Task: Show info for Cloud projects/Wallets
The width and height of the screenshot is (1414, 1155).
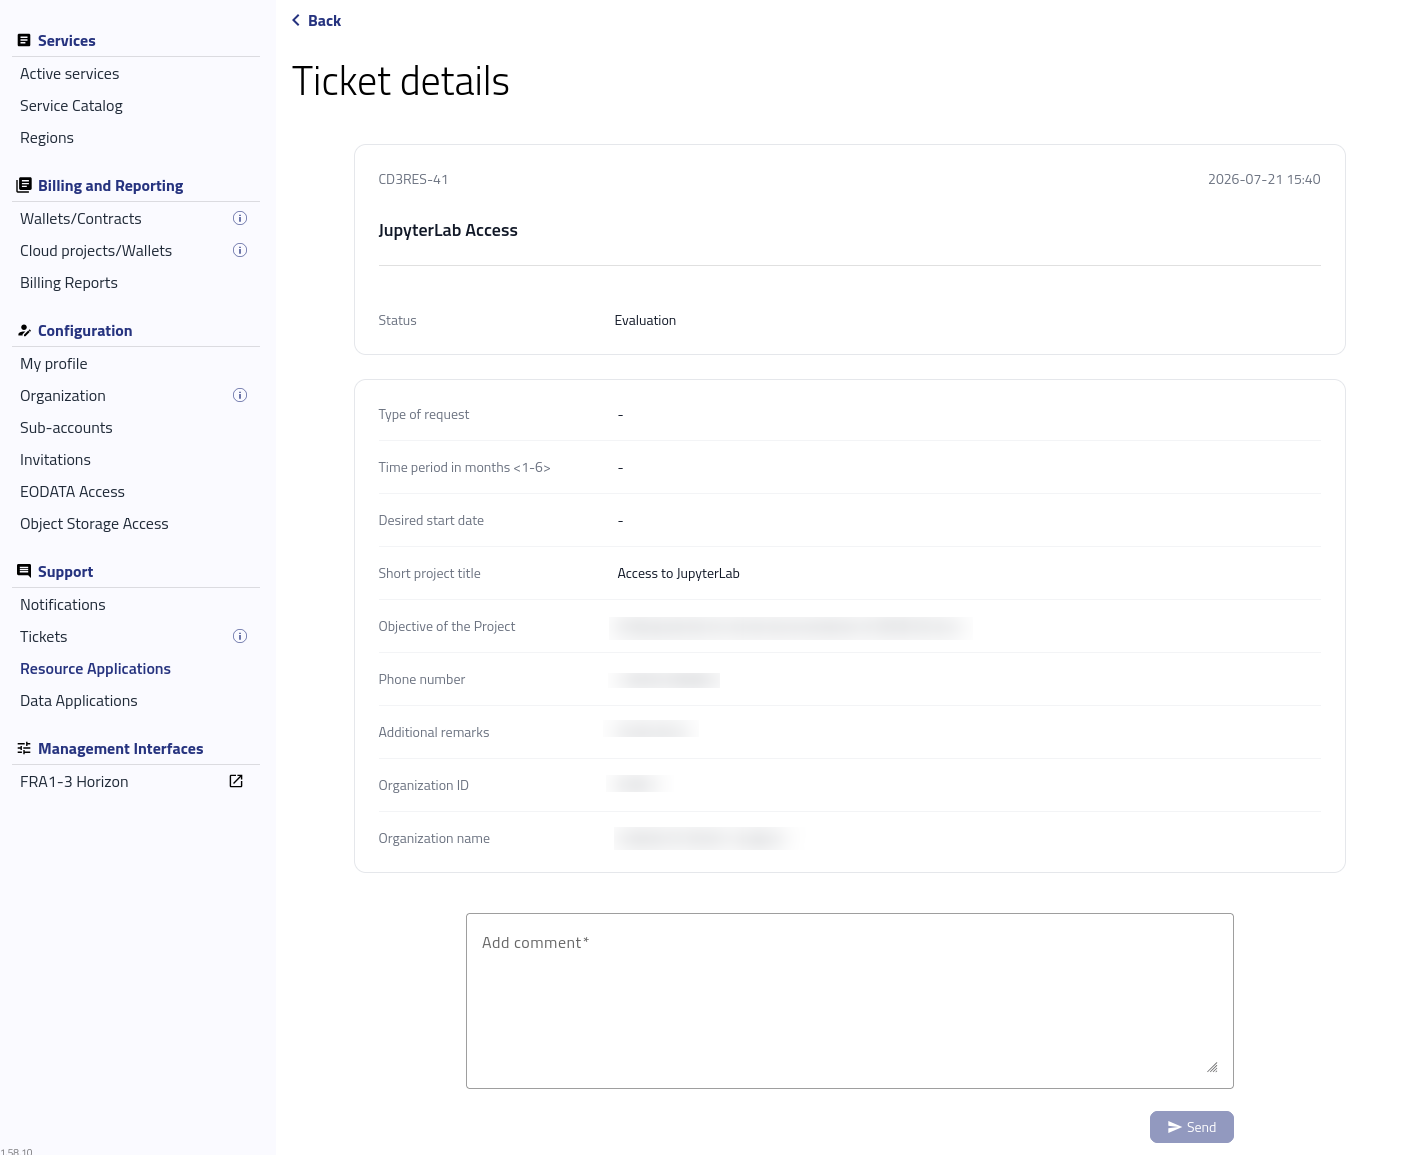Action: pyautogui.click(x=240, y=251)
